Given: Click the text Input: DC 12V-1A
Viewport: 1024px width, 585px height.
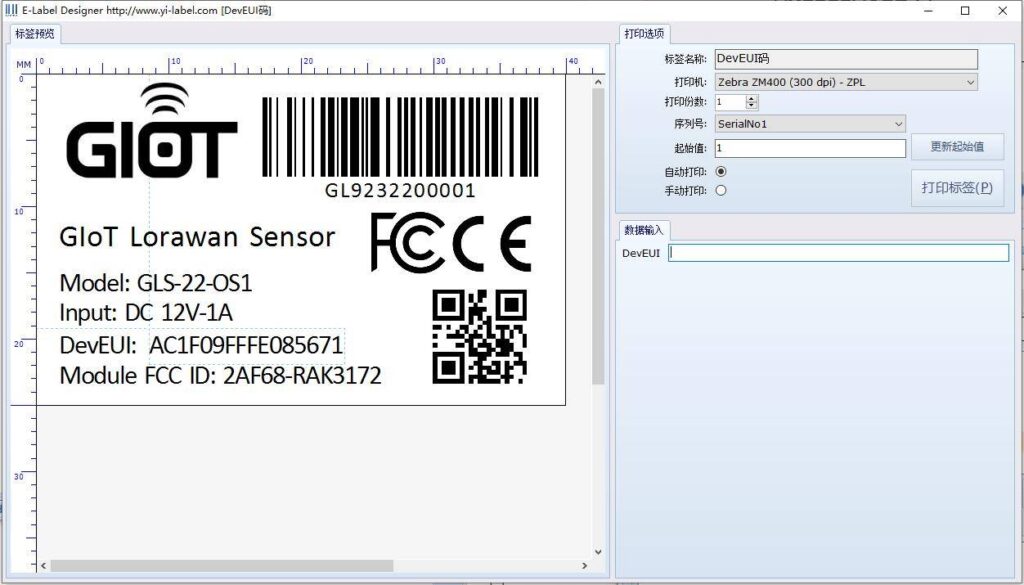Looking at the screenshot, I should [146, 313].
